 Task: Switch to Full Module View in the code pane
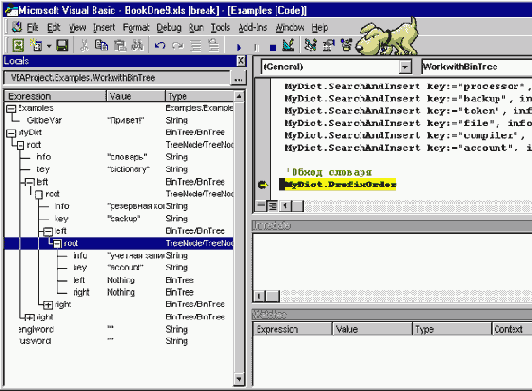pos(272,205)
